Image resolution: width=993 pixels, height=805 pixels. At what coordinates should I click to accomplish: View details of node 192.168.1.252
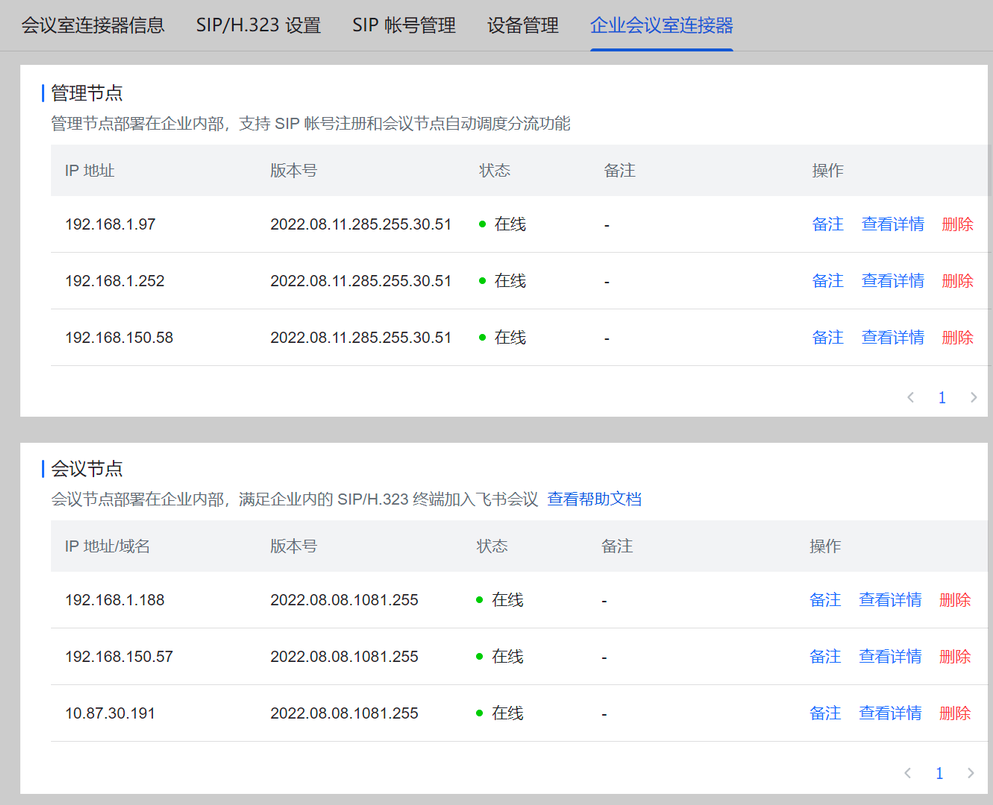point(893,281)
